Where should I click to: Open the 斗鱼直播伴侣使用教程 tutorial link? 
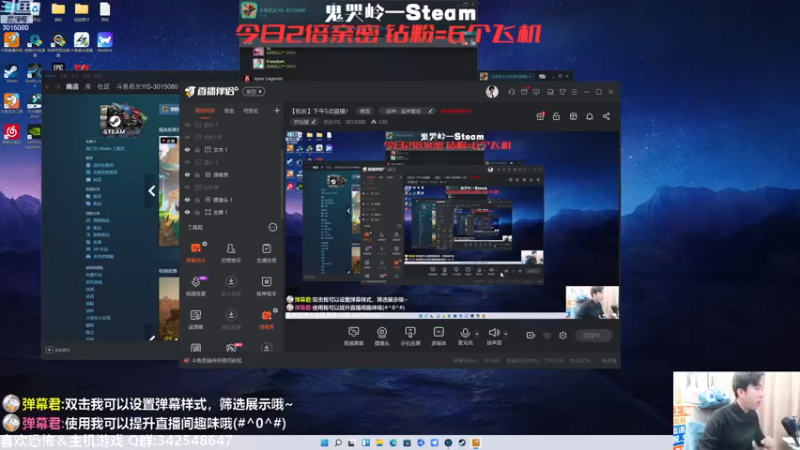pos(216,361)
